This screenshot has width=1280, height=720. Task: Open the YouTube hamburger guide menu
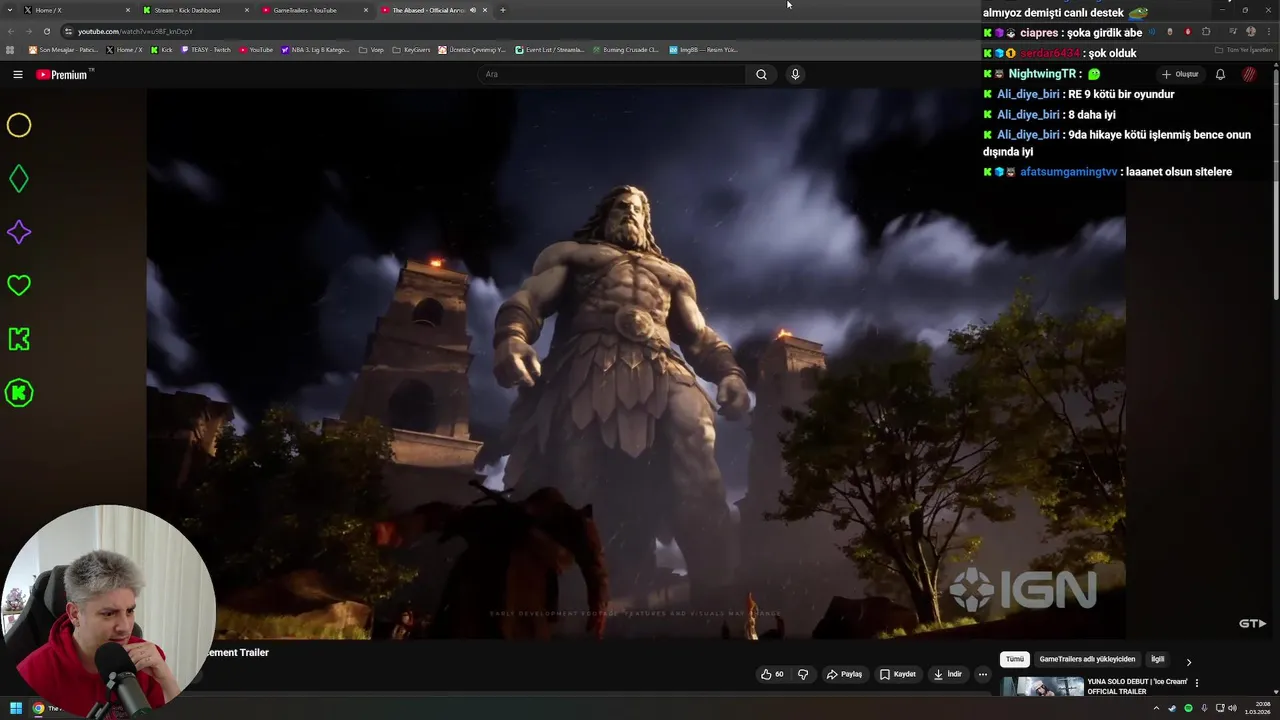point(18,74)
